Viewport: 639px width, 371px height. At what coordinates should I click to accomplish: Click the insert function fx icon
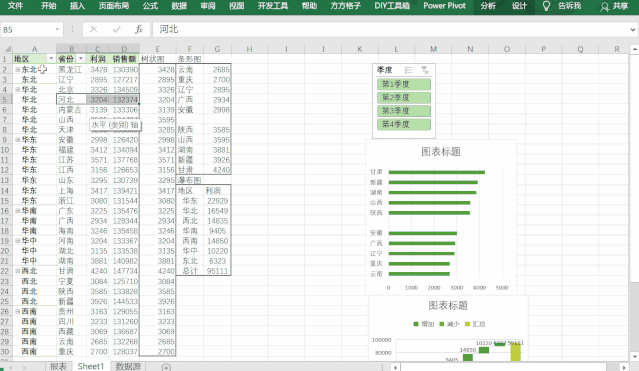pyautogui.click(x=139, y=29)
